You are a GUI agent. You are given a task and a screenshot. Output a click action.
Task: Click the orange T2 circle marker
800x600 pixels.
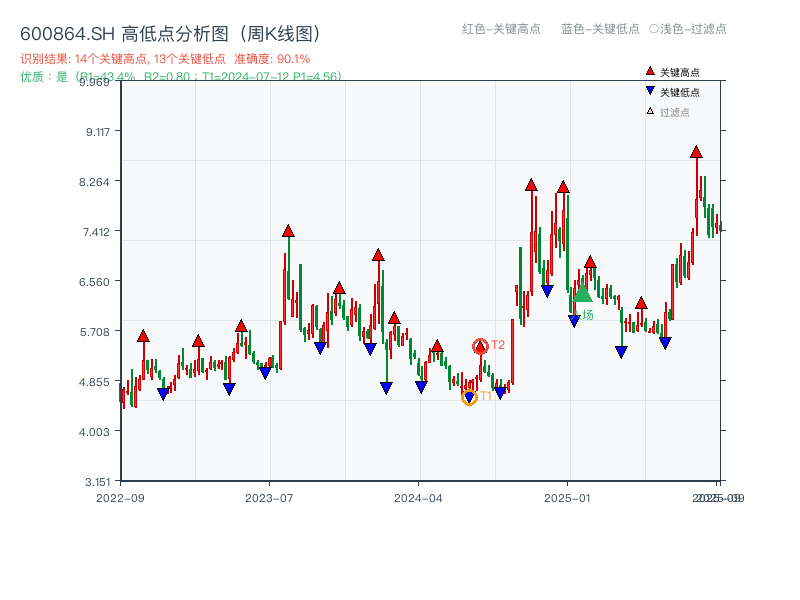(x=480, y=346)
